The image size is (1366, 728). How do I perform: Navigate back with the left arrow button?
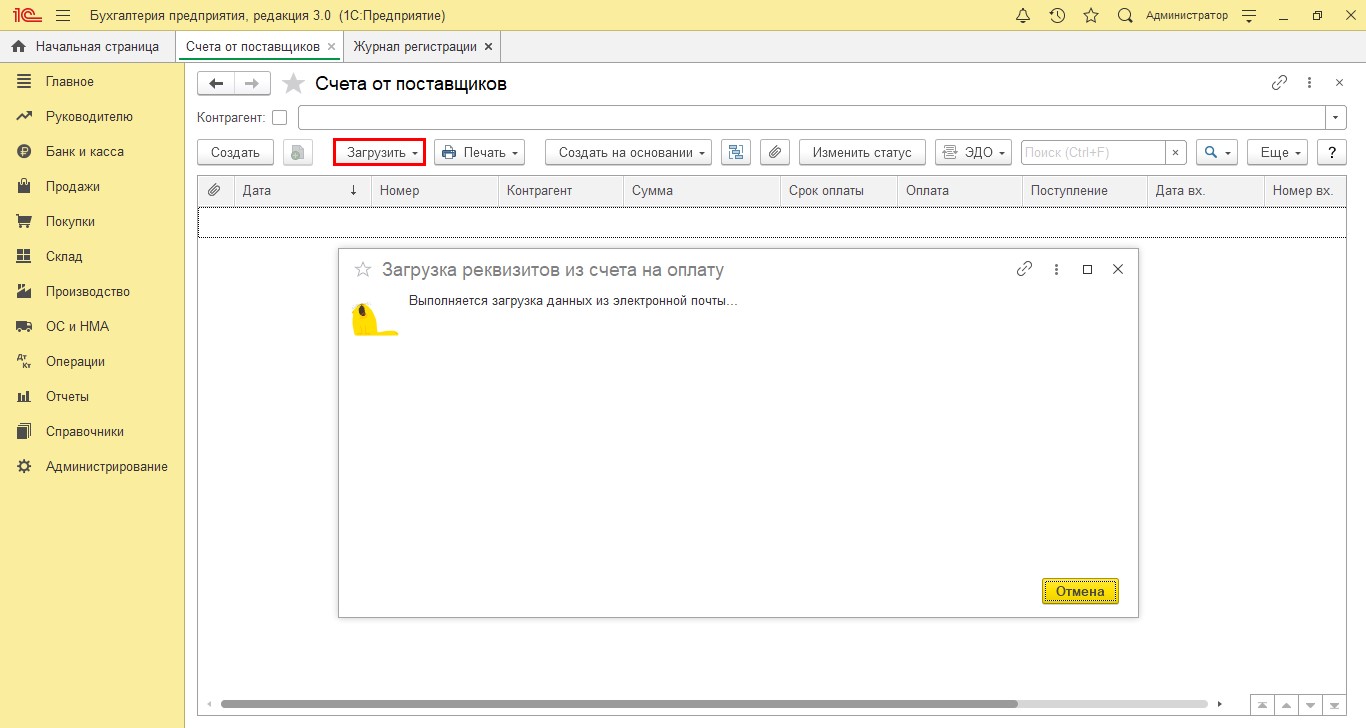(x=216, y=84)
